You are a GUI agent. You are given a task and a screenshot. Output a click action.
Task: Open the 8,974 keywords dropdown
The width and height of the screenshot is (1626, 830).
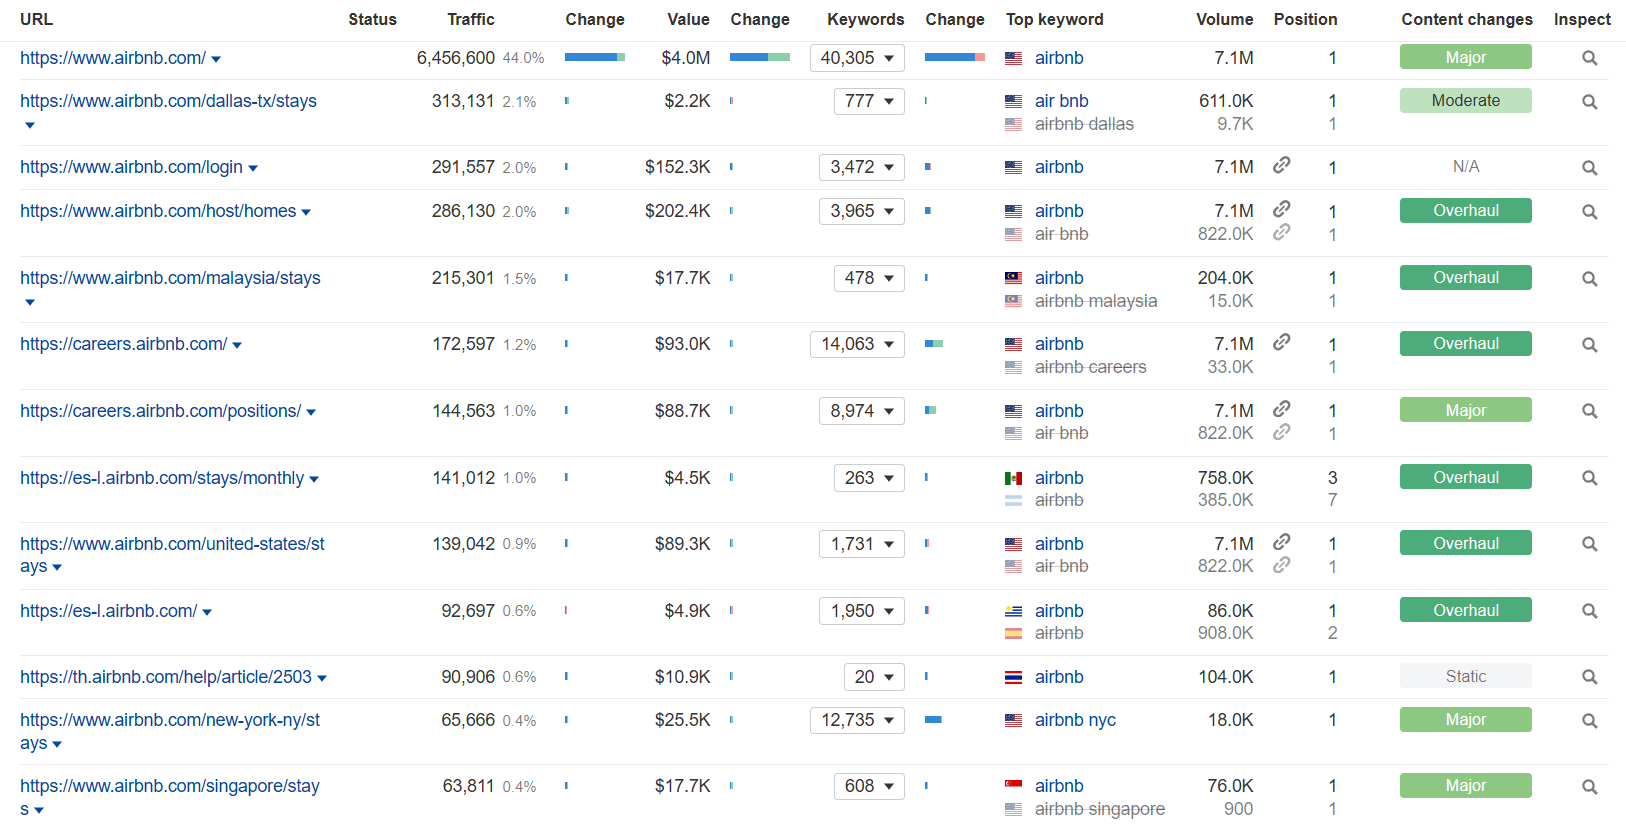[862, 411]
